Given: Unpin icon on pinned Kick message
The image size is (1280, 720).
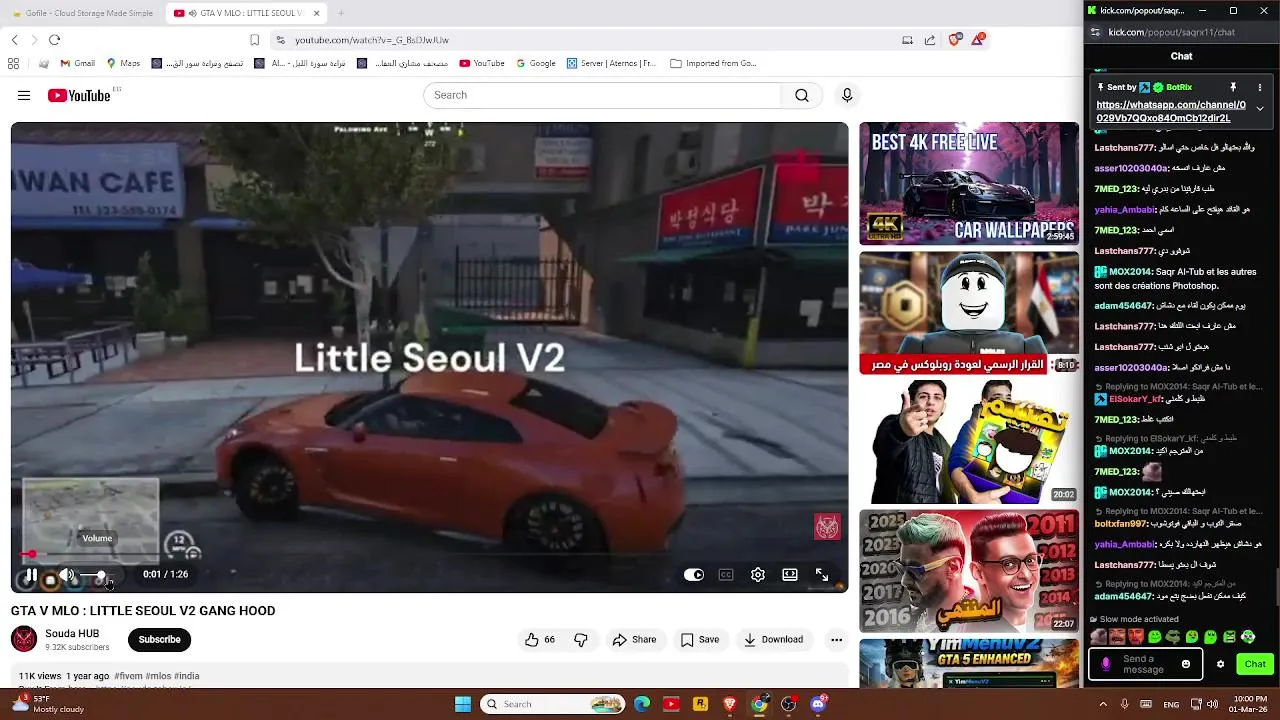Looking at the screenshot, I should [1233, 87].
